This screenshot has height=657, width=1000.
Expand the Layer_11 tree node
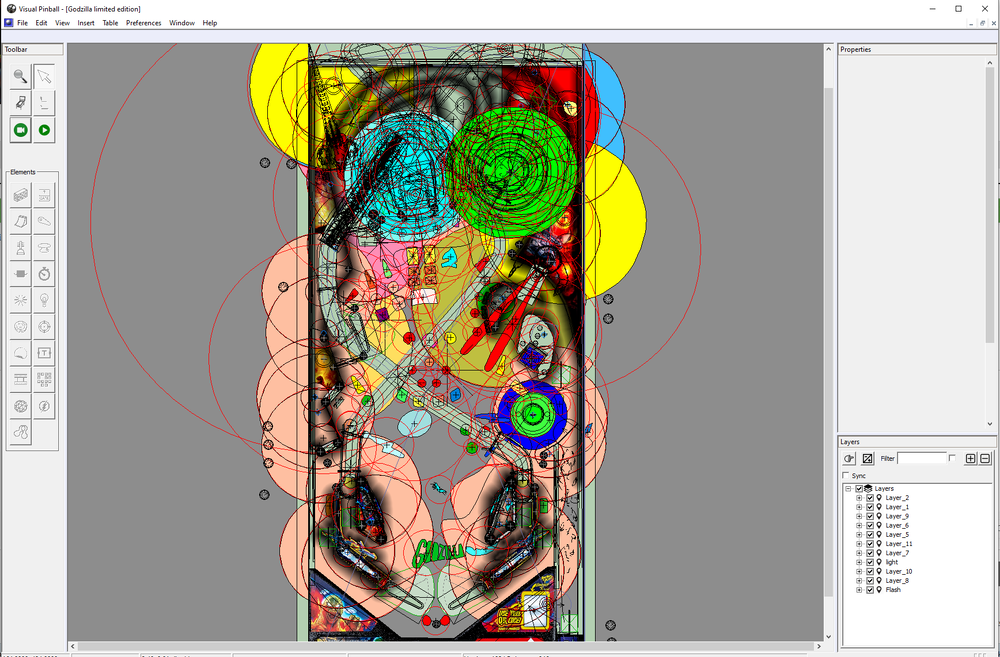[859, 544]
